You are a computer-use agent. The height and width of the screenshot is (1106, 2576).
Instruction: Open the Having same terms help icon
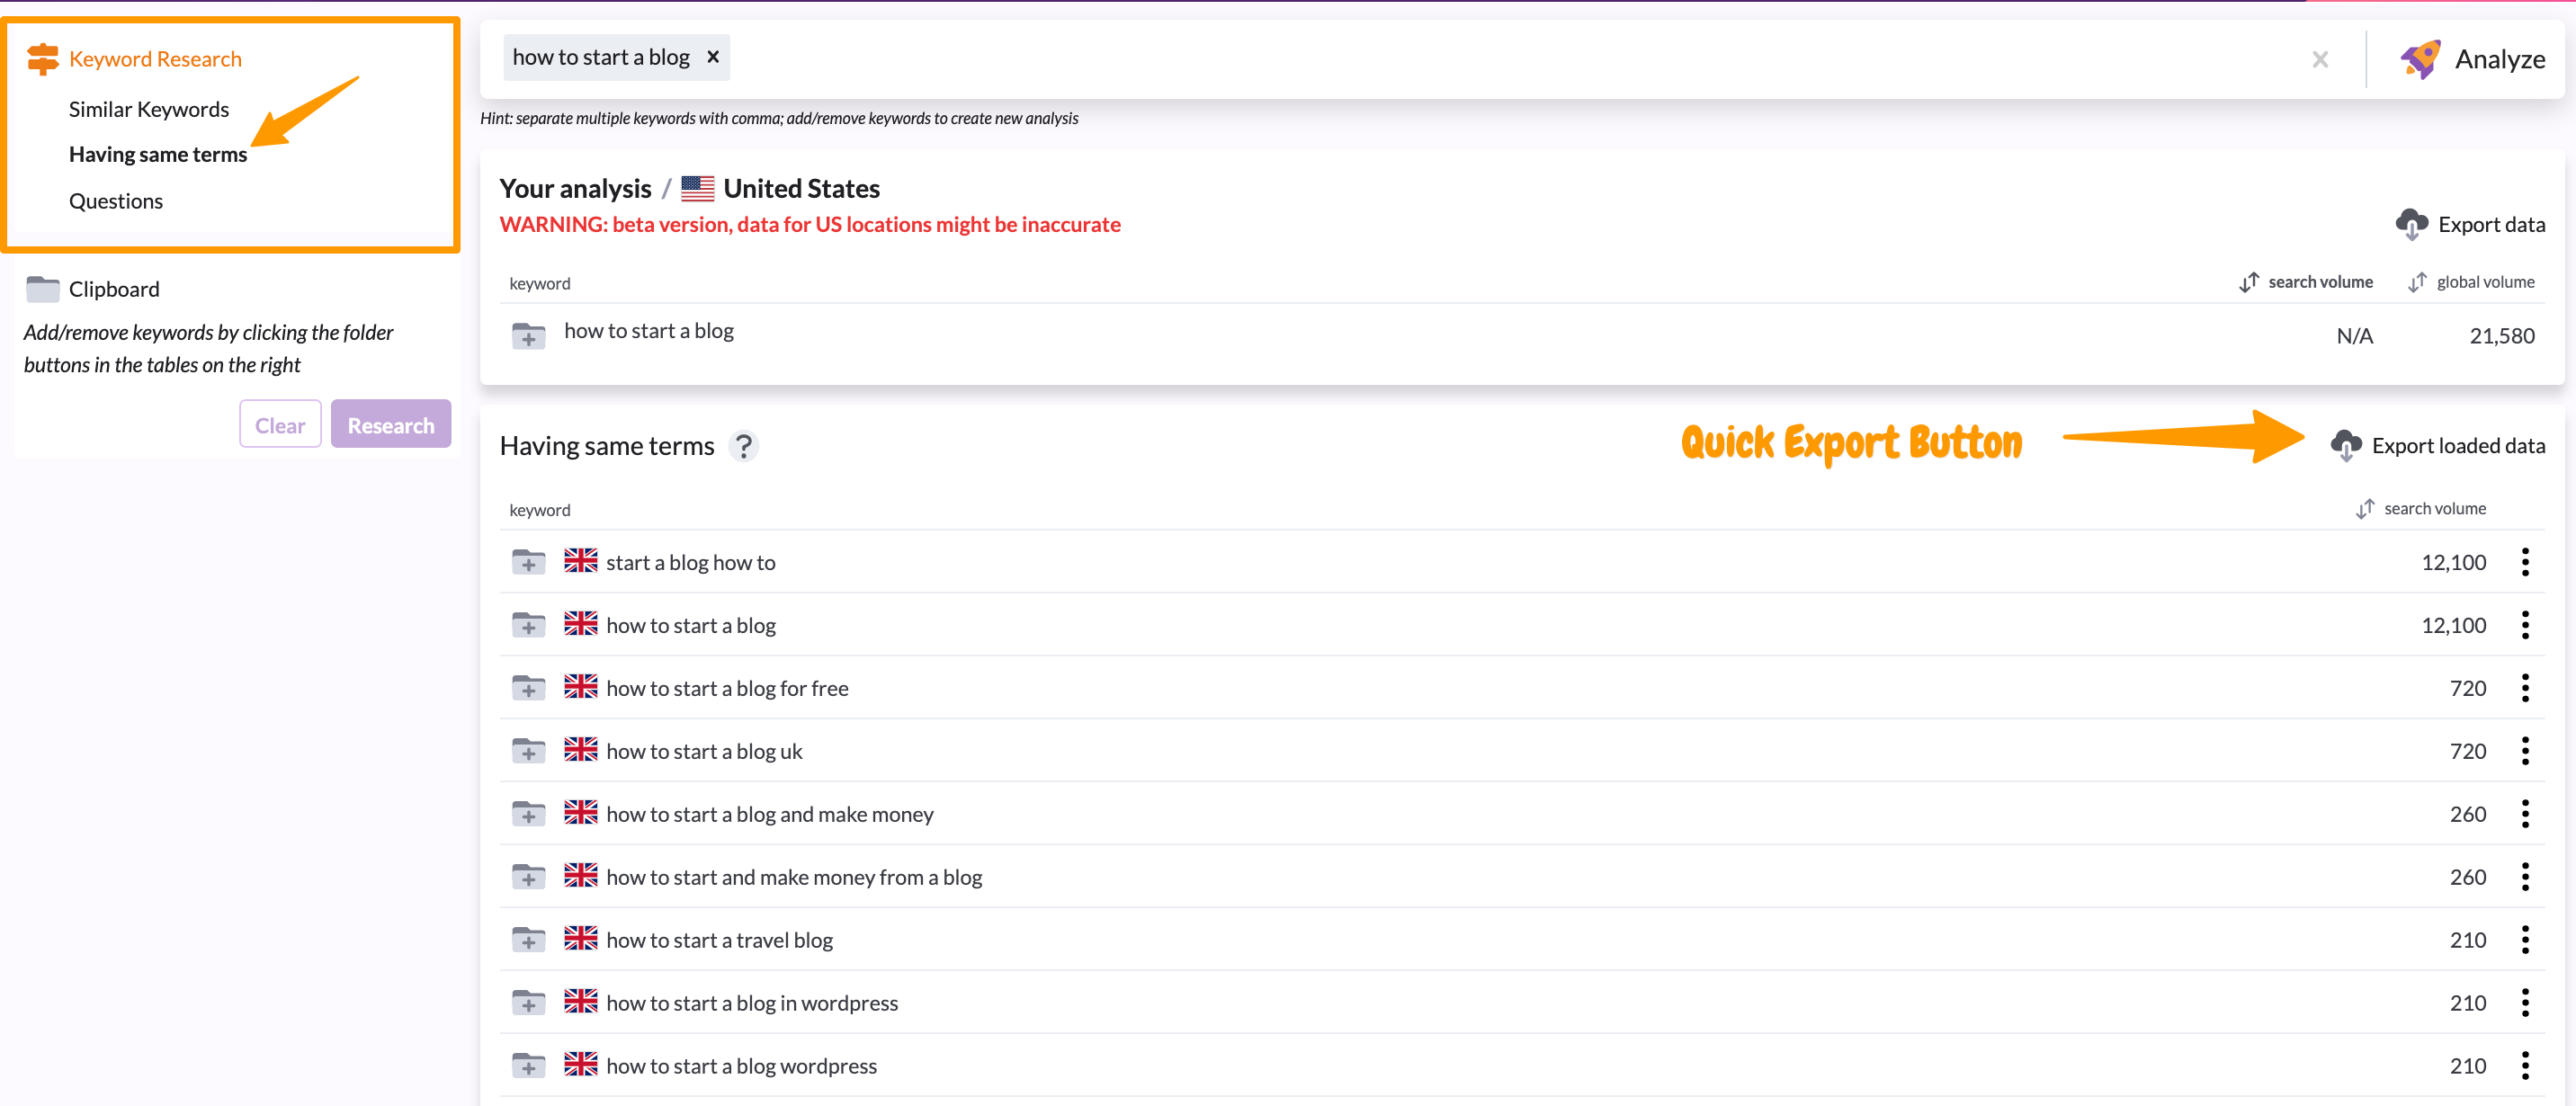[743, 445]
